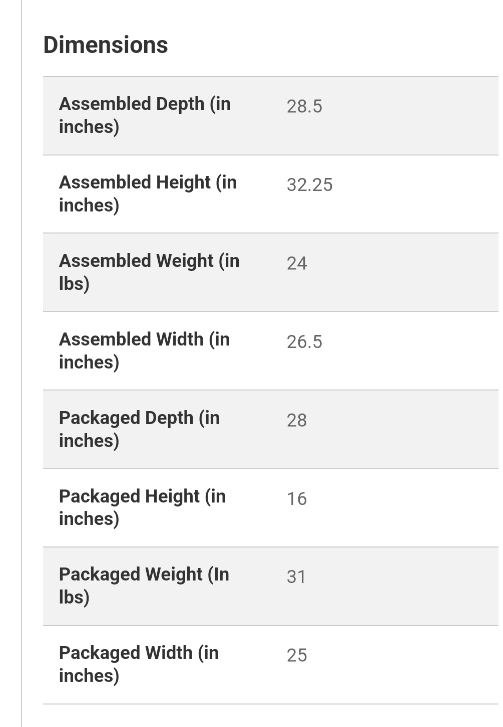The image size is (503, 727).
Task: Select the Assembled Width (in inches) label
Action: click(x=144, y=350)
